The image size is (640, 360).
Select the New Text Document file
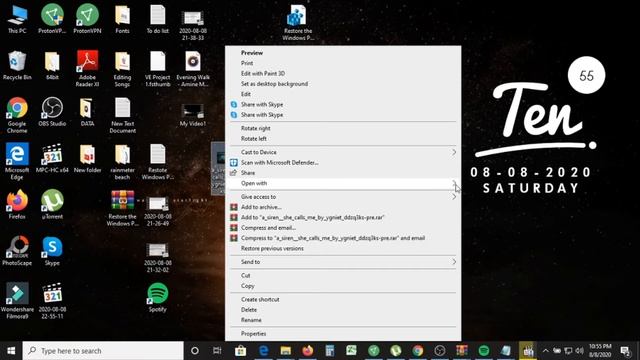(x=122, y=115)
